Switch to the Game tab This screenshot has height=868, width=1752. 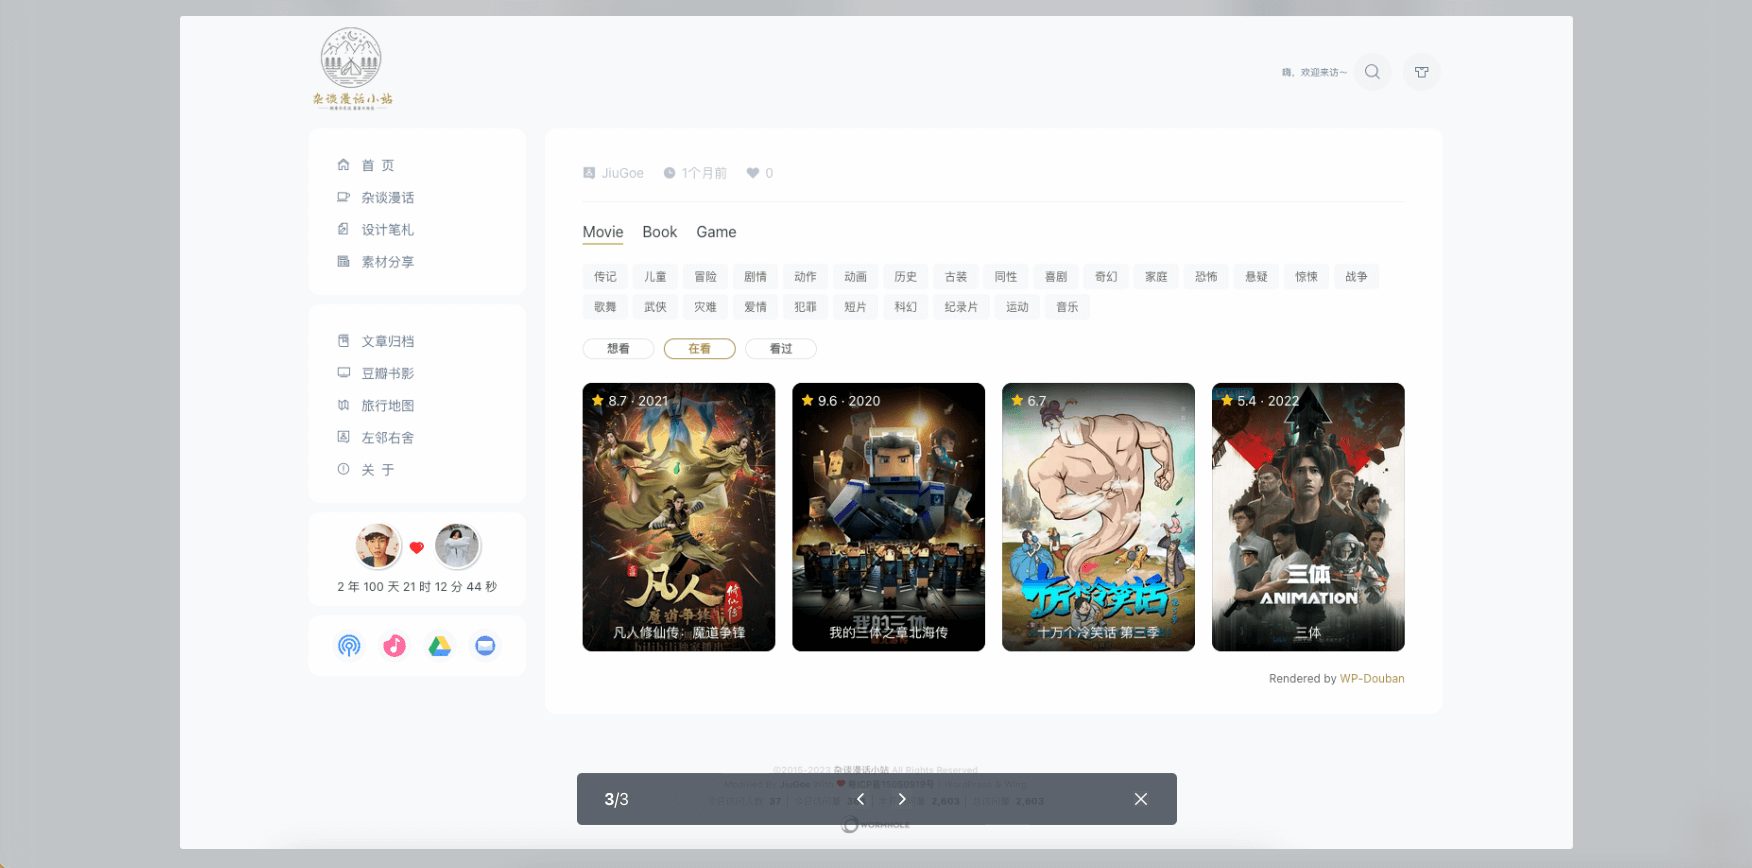(x=716, y=232)
